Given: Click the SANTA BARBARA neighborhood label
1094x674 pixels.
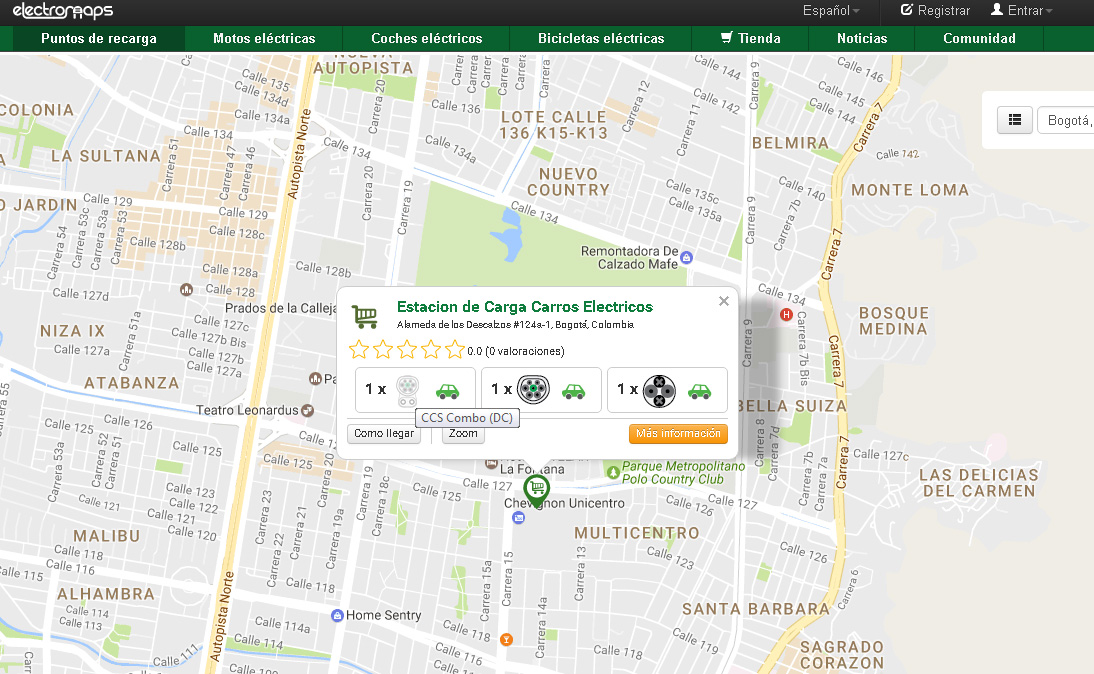Looking at the screenshot, I should [756, 609].
